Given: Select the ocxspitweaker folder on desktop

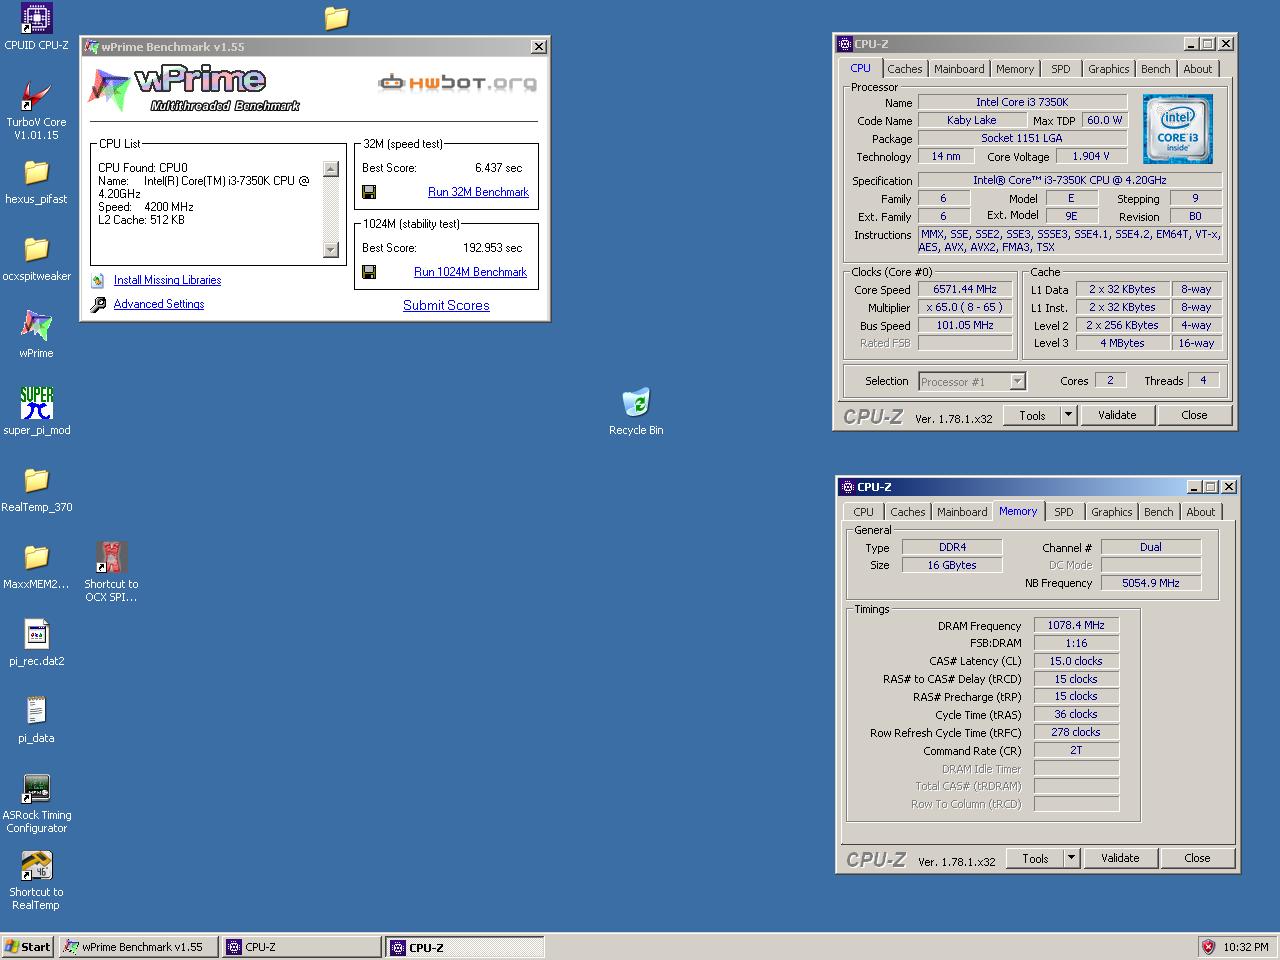Looking at the screenshot, I should (36, 249).
